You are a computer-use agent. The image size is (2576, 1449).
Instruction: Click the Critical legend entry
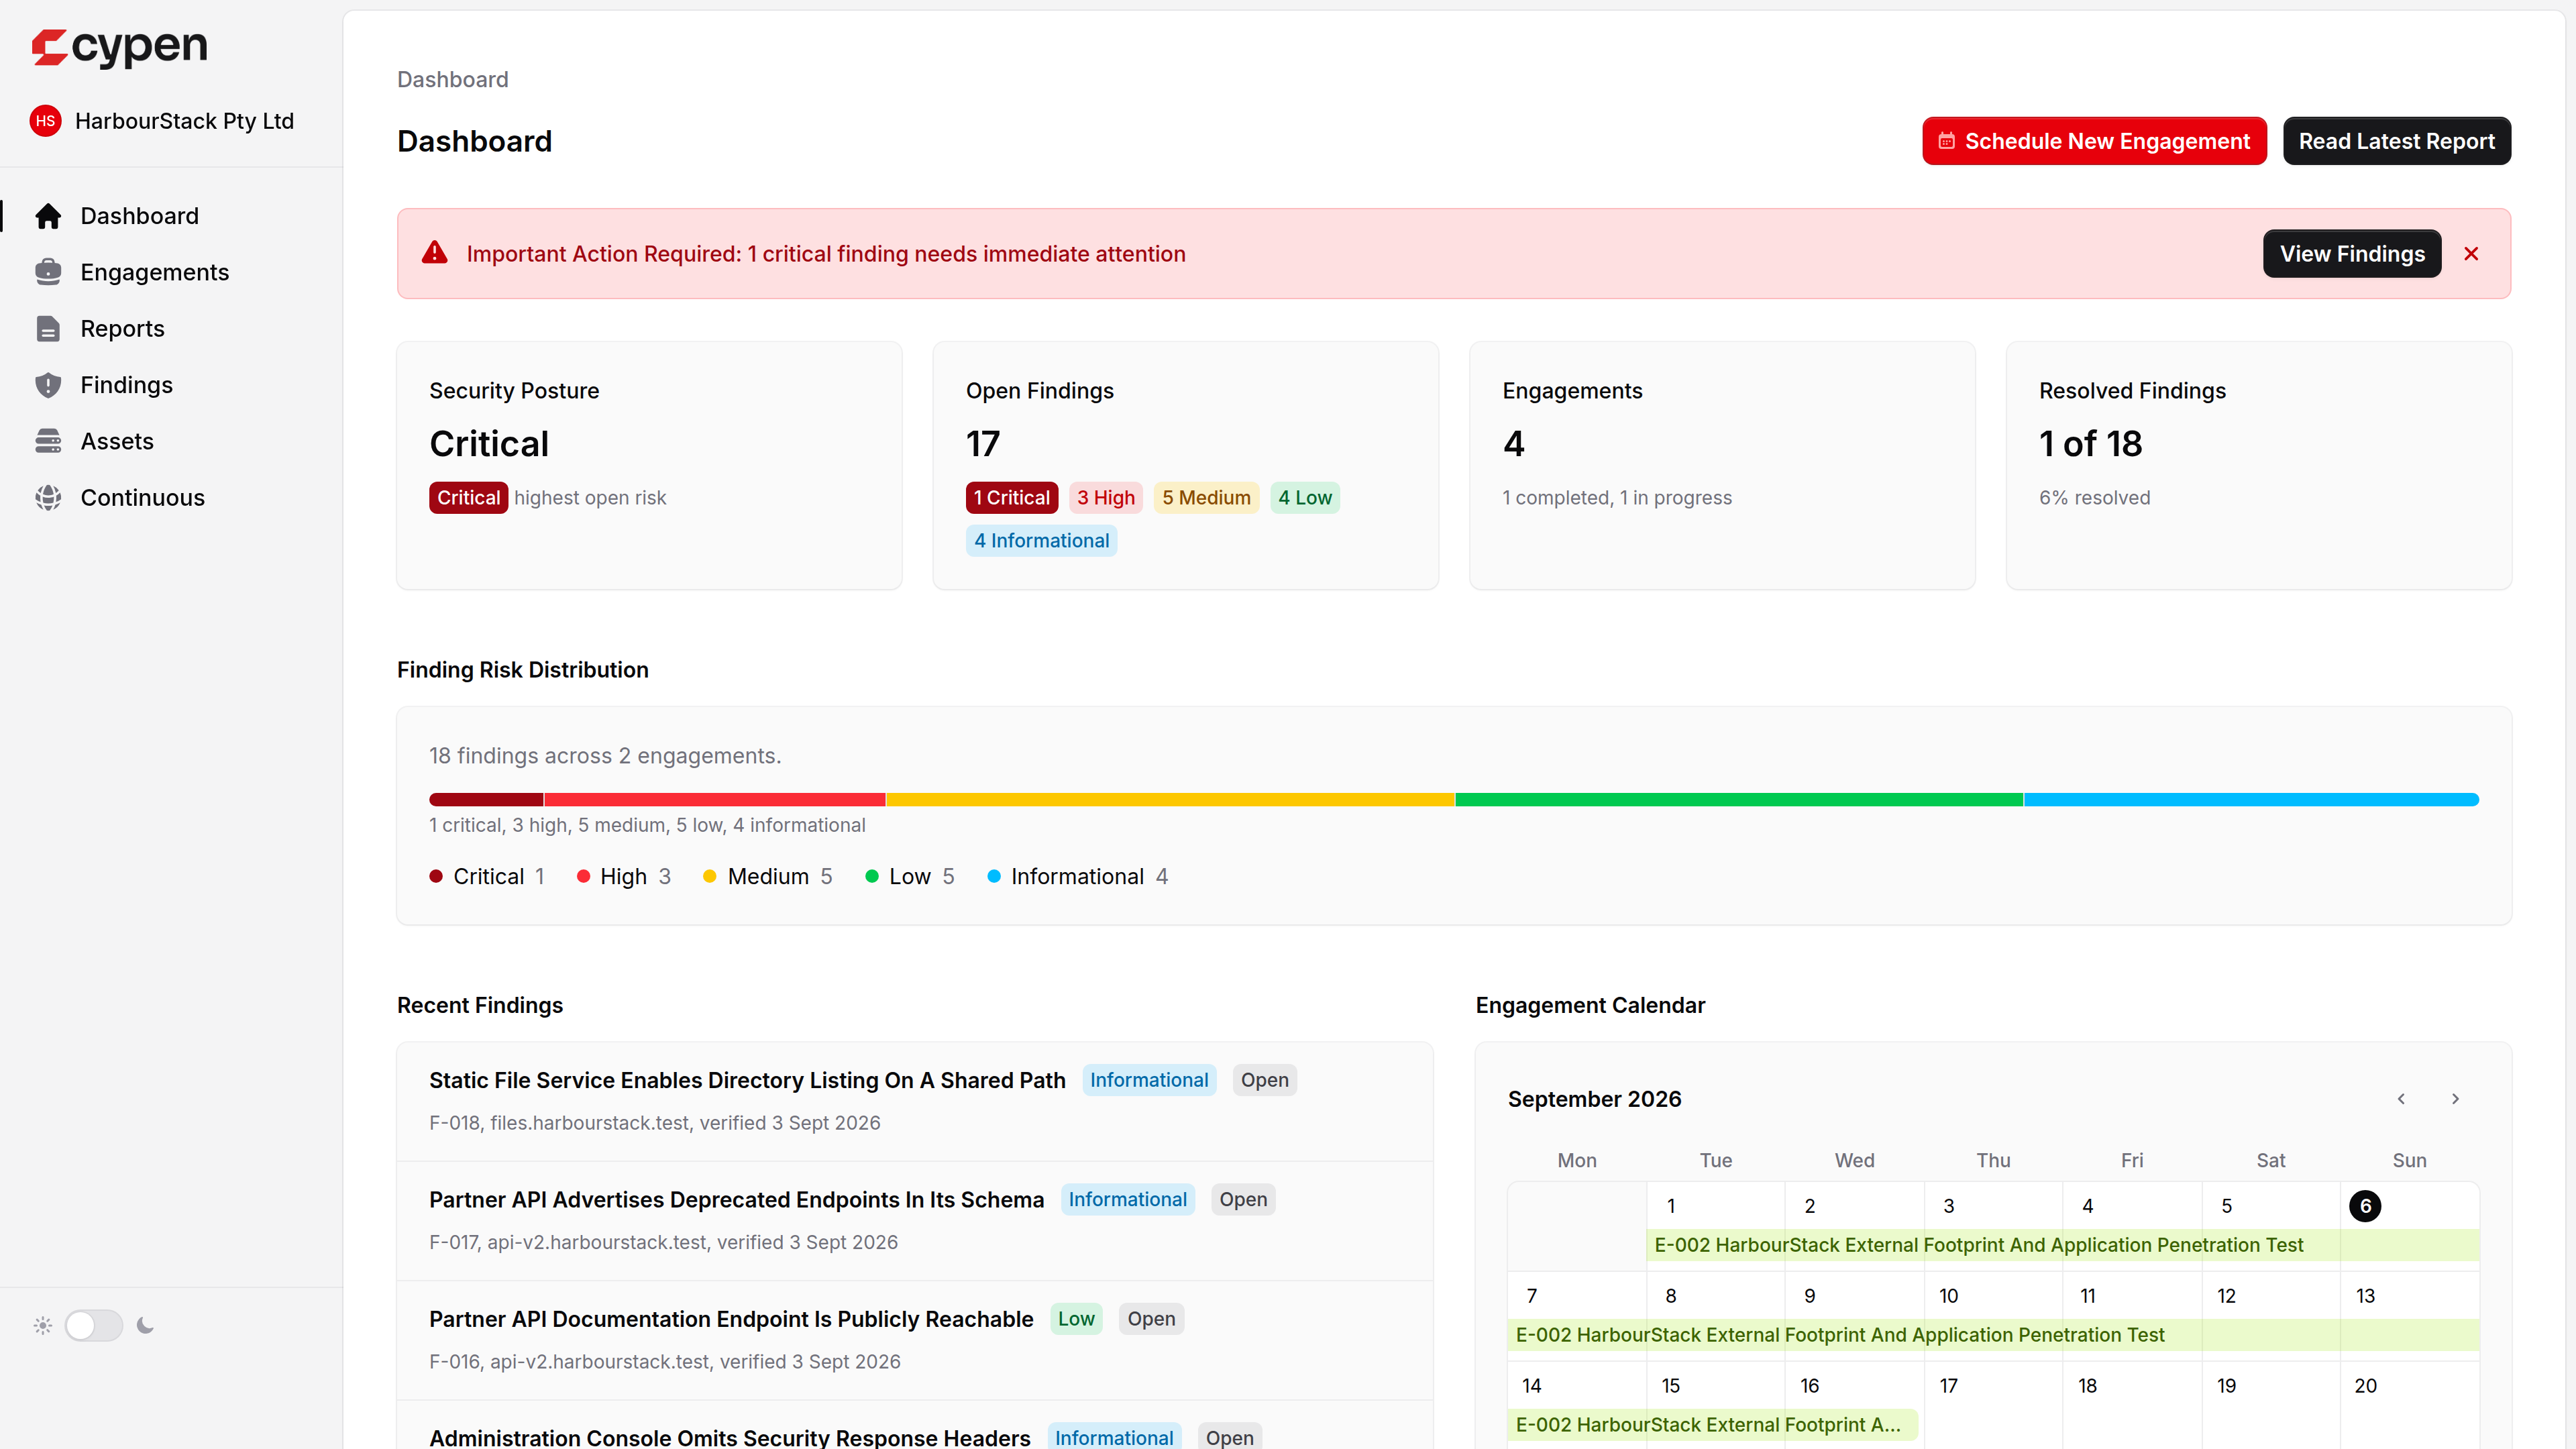click(x=487, y=877)
